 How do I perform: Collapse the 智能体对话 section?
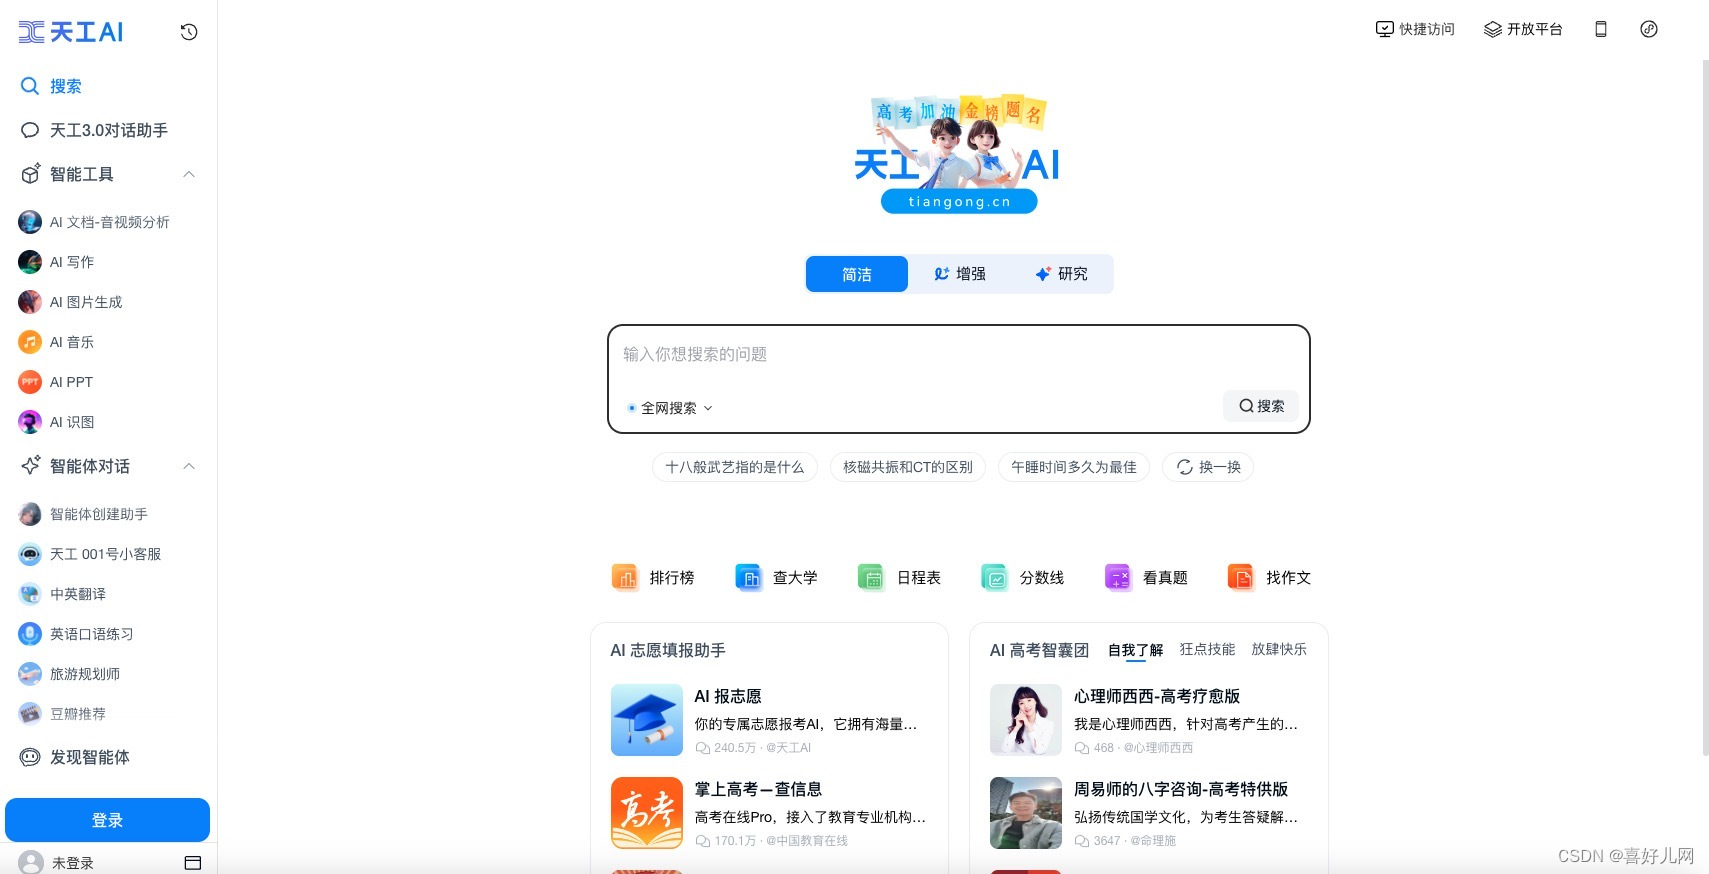(x=189, y=466)
